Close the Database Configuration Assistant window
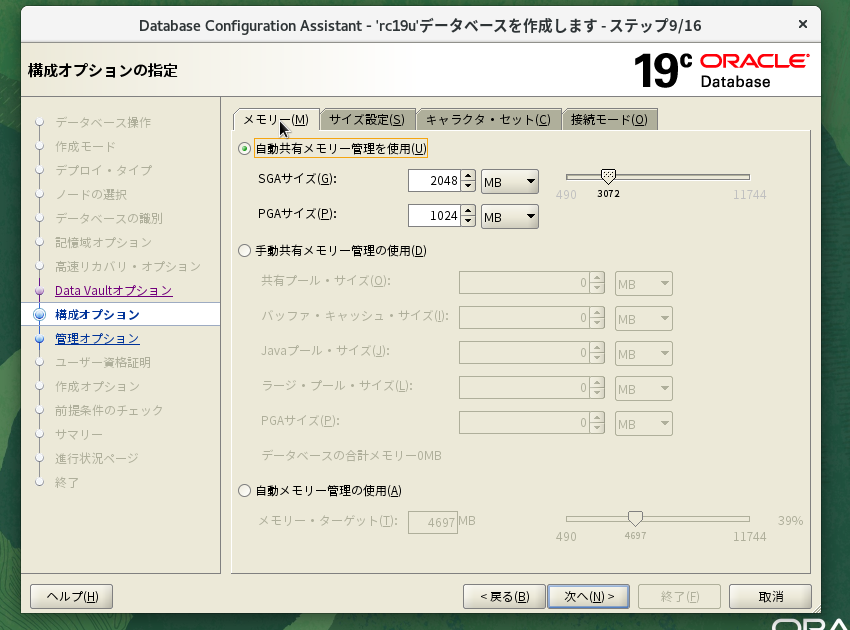 (803, 24)
